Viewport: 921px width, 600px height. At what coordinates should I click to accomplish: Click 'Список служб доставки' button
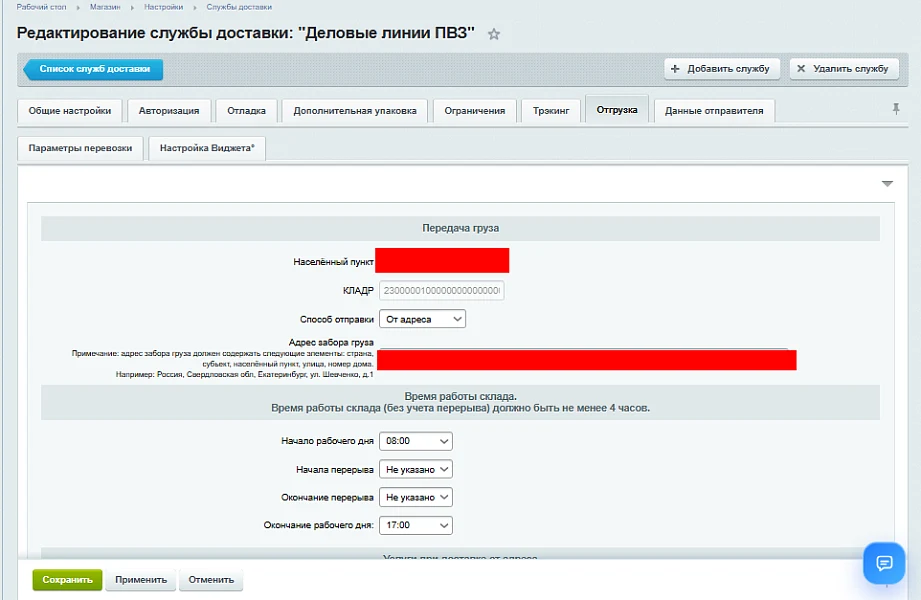click(93, 69)
